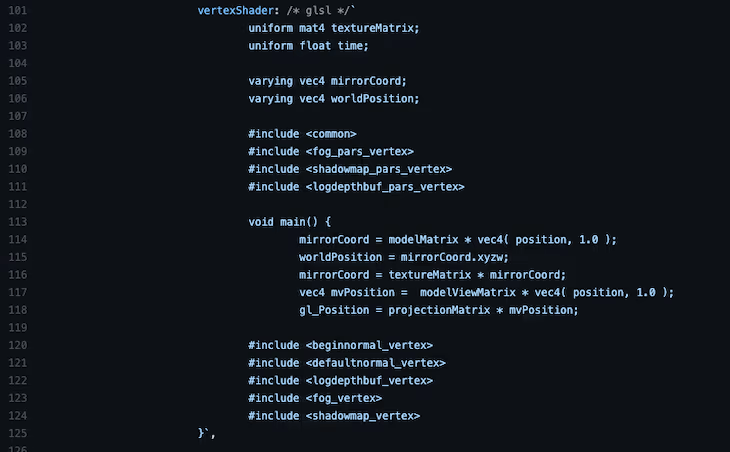Click the worldPosition = mirrorCoord.xyzw line
This screenshot has height=452, width=730.
coord(403,257)
